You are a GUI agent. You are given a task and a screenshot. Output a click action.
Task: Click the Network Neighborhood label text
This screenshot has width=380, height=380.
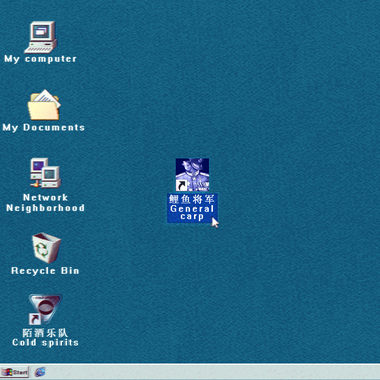[x=45, y=203]
